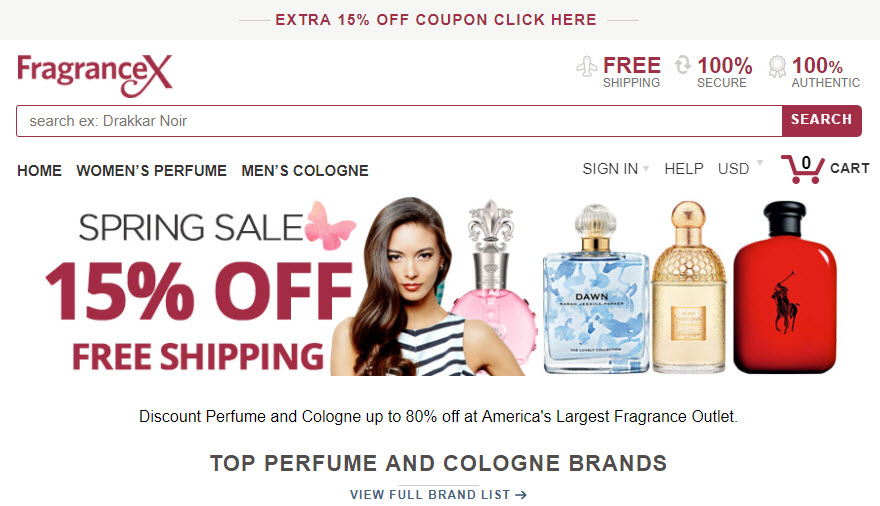This screenshot has width=880, height=506.
Task: Open the shopping cart icon
Action: point(803,169)
